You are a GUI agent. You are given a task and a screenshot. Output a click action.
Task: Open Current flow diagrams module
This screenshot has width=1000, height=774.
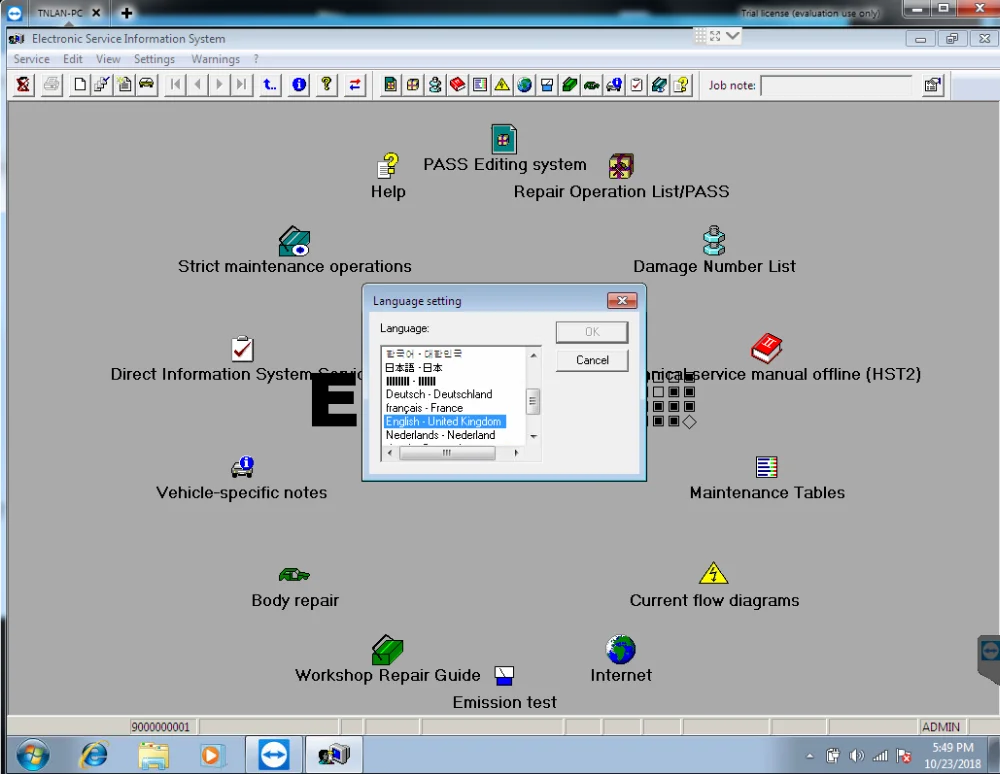click(713, 573)
